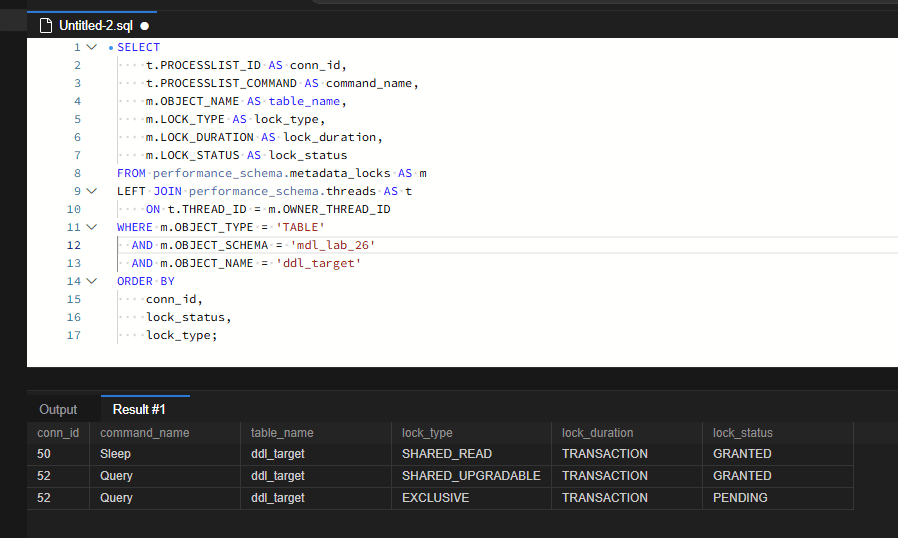Screen dimensions: 898x538
Task: Select the Query cell in the EXCLUSIVE row
Action: point(165,498)
